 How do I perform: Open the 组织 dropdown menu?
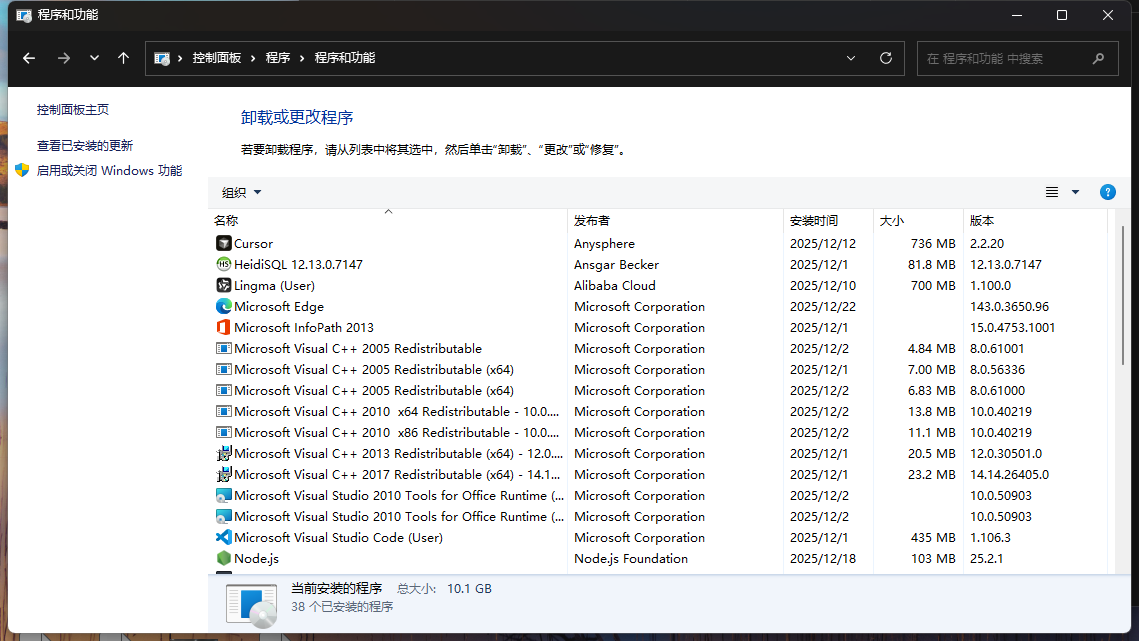tap(241, 192)
